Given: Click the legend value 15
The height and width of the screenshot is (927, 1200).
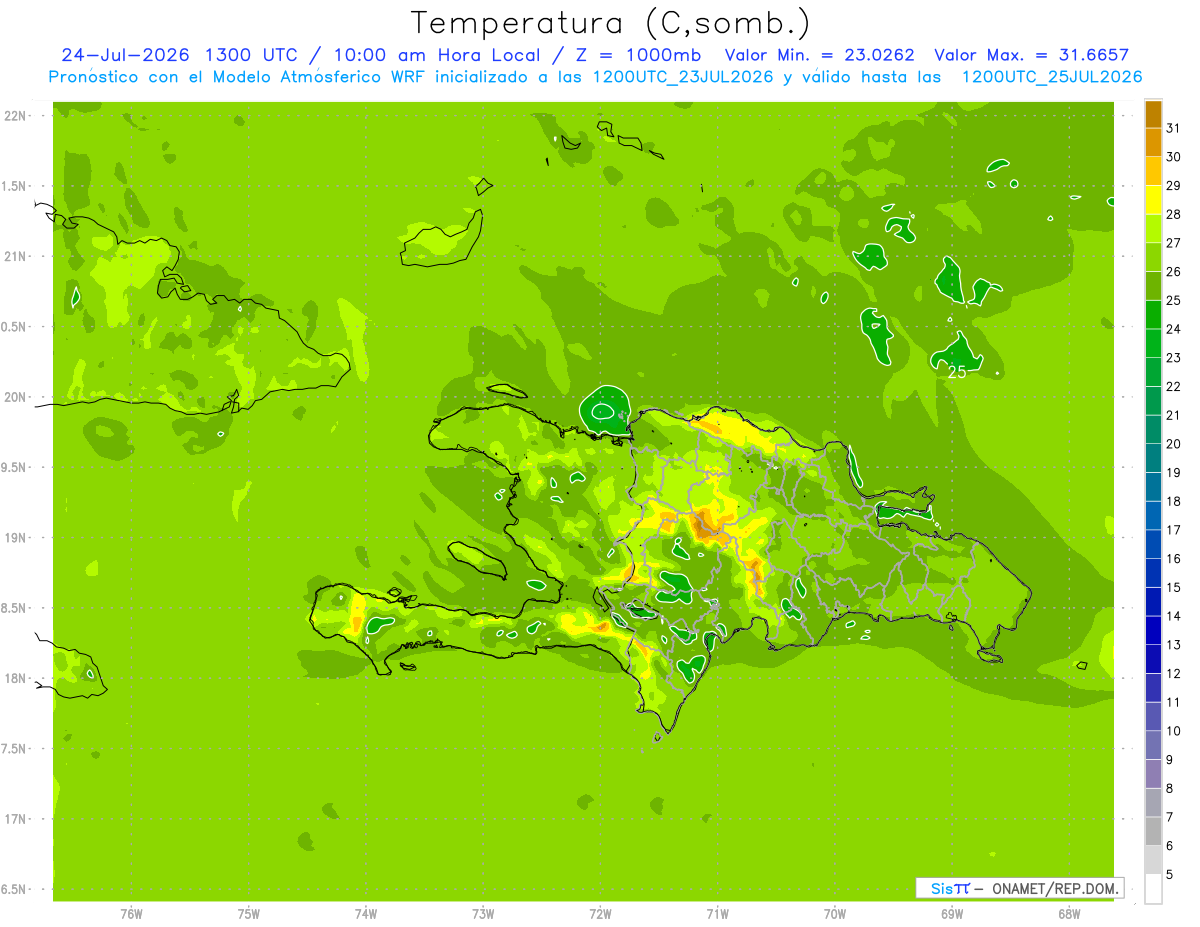Looking at the screenshot, I should [x=1173, y=587].
